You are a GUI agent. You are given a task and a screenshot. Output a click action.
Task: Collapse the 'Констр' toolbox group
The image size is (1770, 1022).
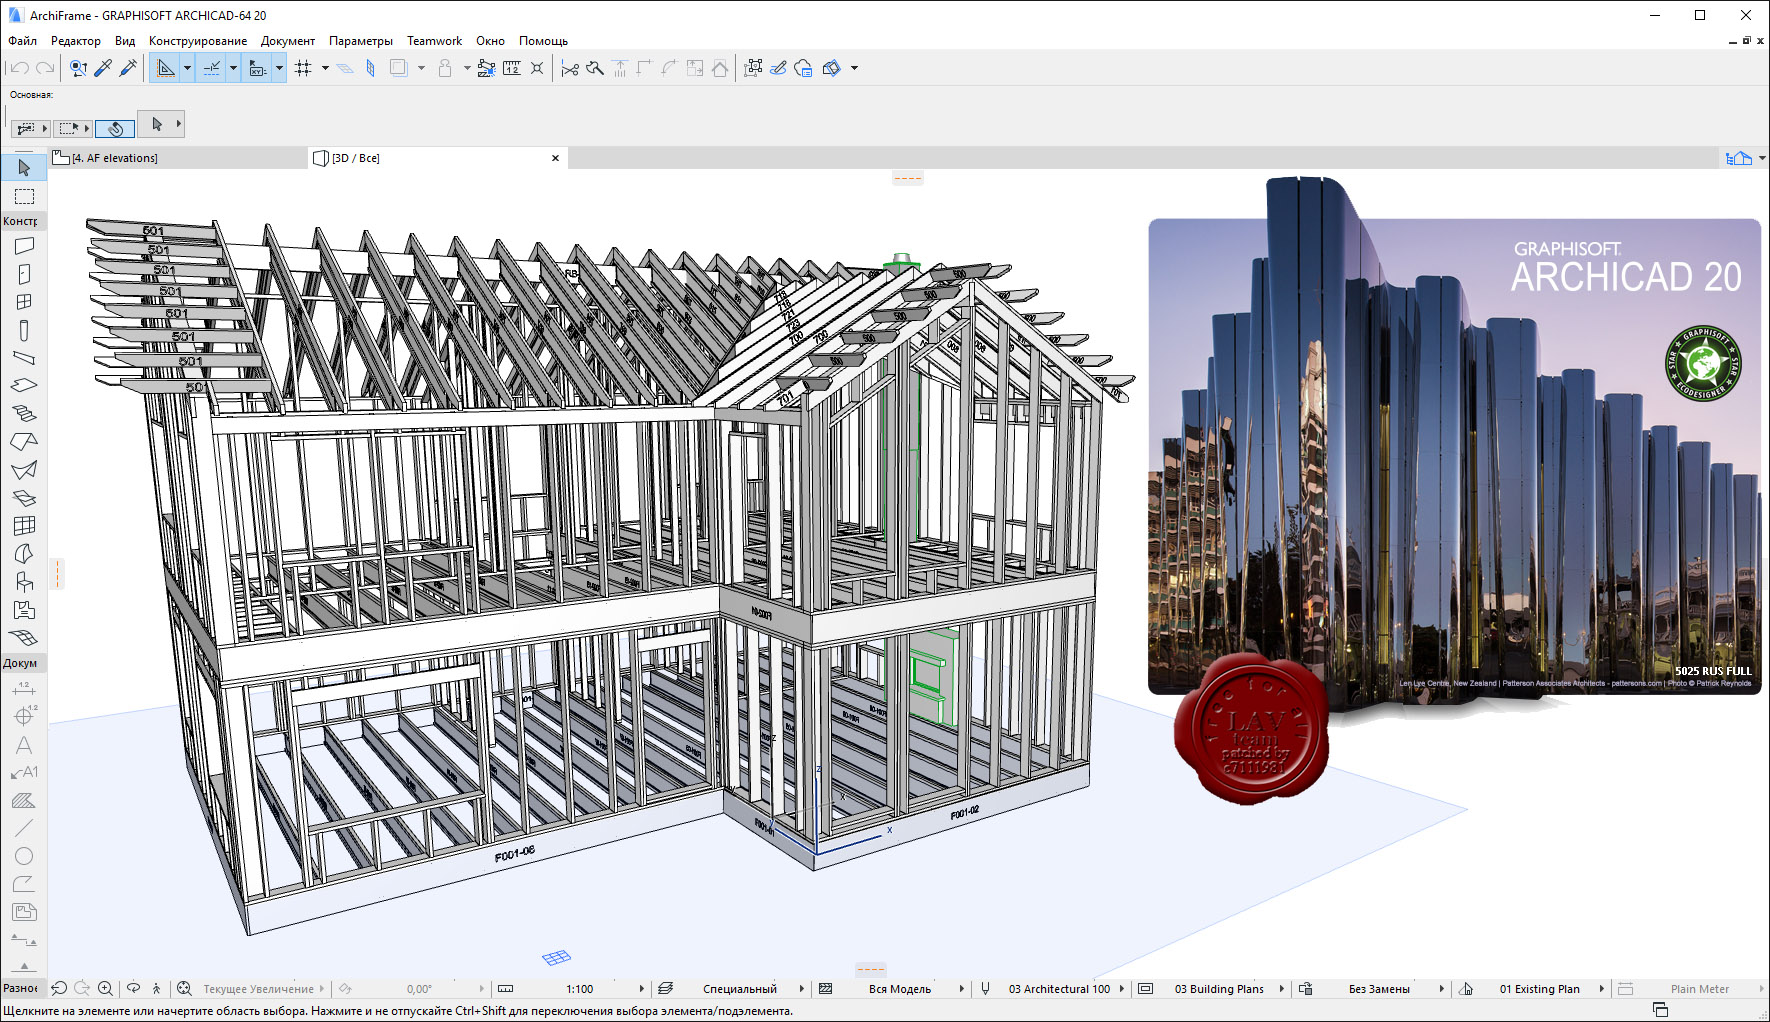[23, 221]
